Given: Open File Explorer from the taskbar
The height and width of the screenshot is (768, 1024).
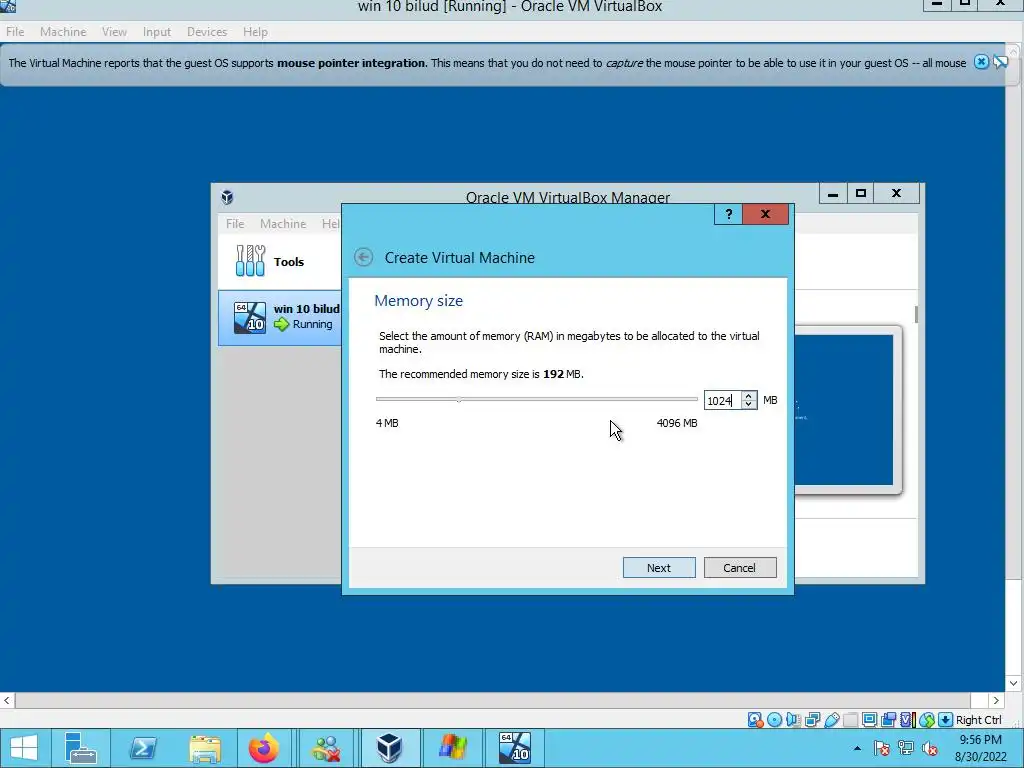Looking at the screenshot, I should (205, 748).
